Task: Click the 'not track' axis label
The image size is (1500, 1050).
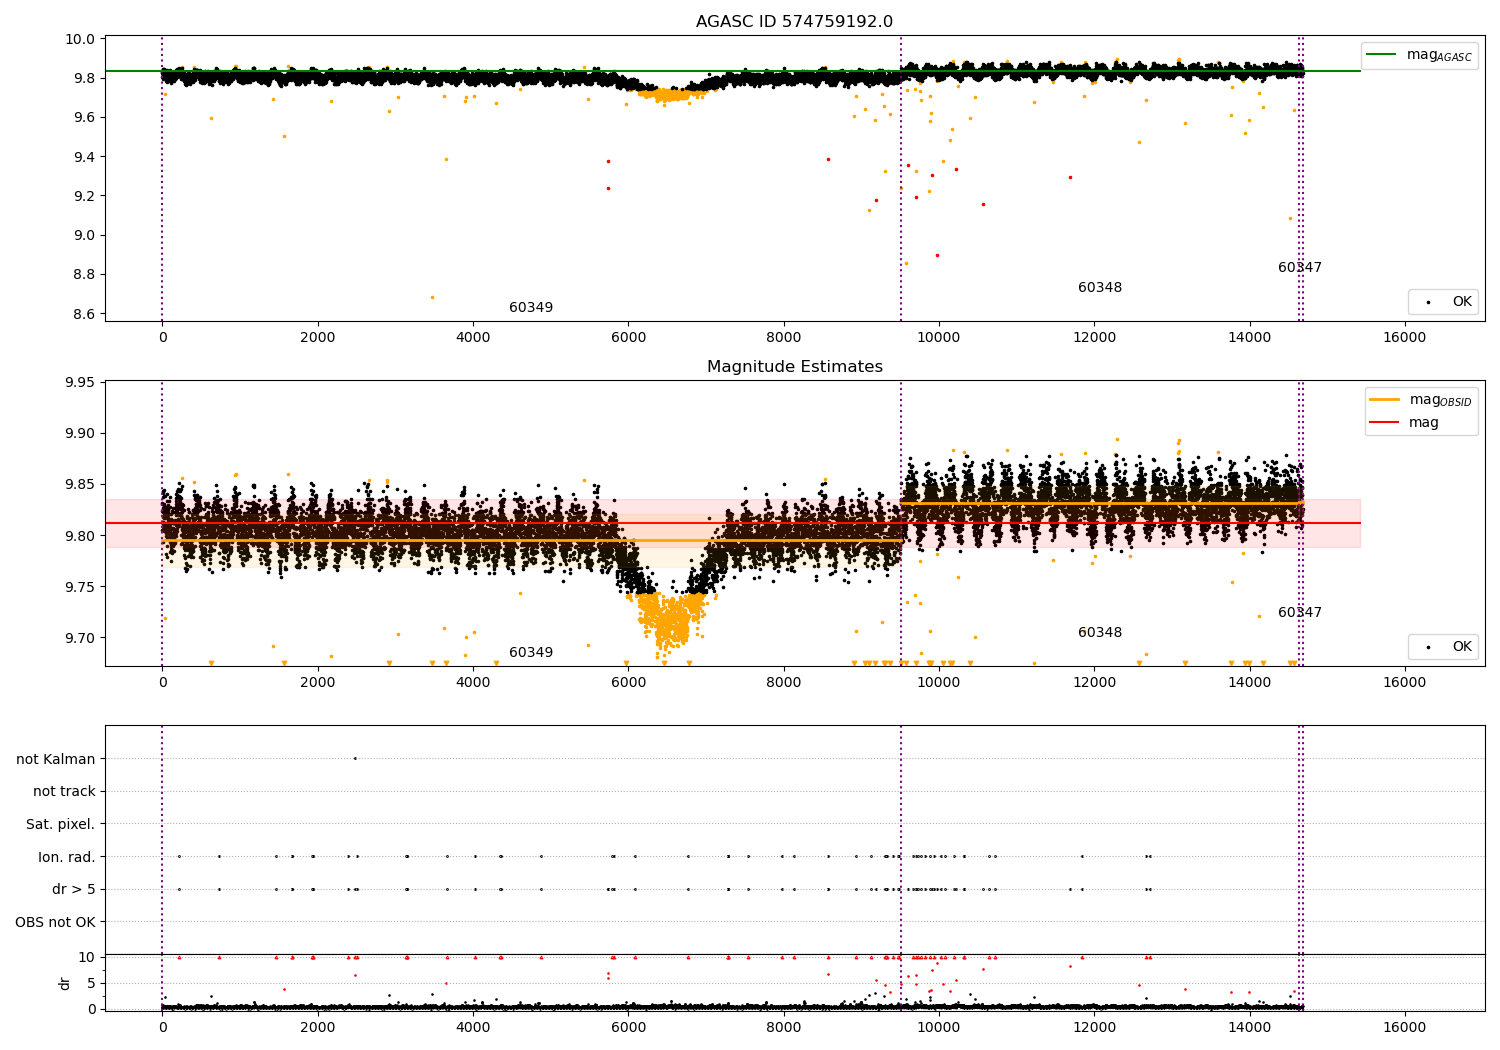Action: tap(64, 792)
